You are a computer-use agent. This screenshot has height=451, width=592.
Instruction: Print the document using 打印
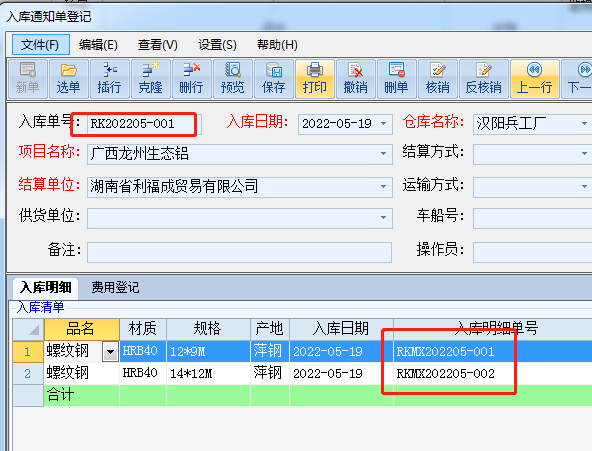coord(315,79)
